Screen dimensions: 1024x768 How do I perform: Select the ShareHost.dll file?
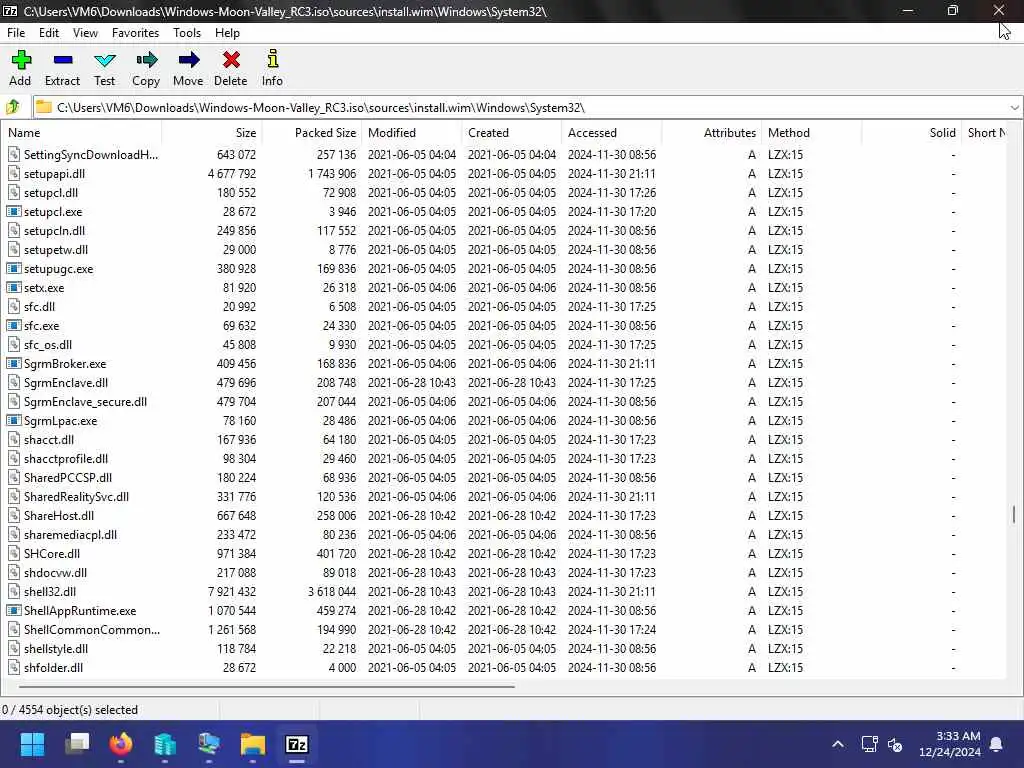(59, 515)
